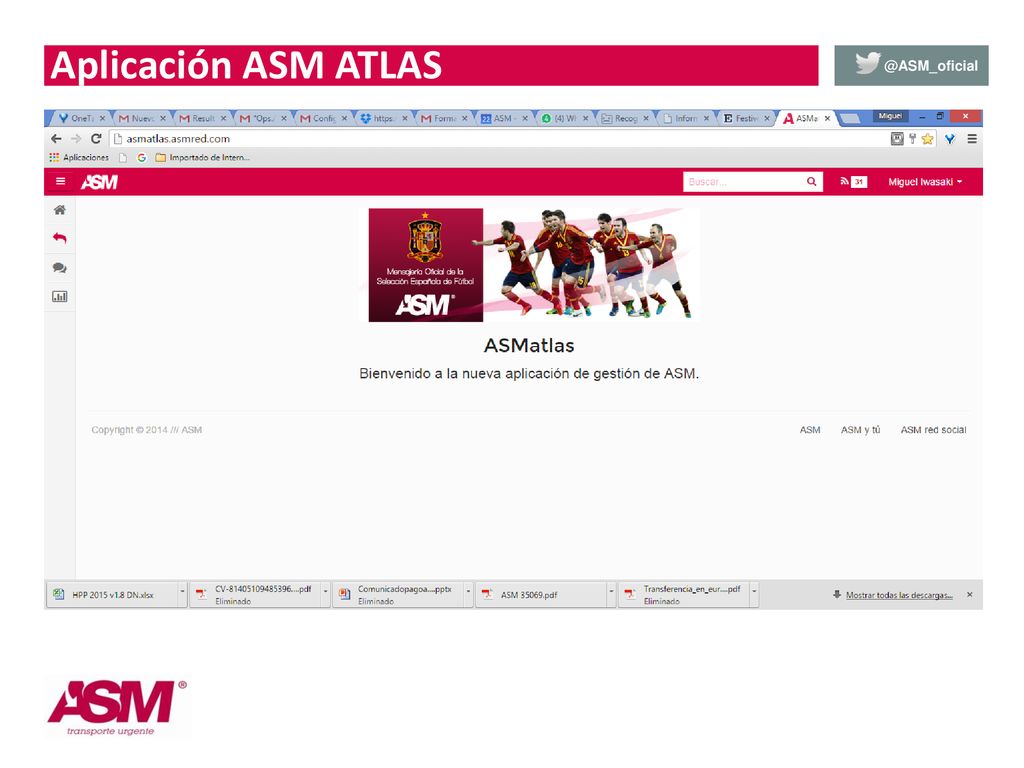Go to Home via sidebar house icon
The image size is (1024, 768).
[x=59, y=210]
